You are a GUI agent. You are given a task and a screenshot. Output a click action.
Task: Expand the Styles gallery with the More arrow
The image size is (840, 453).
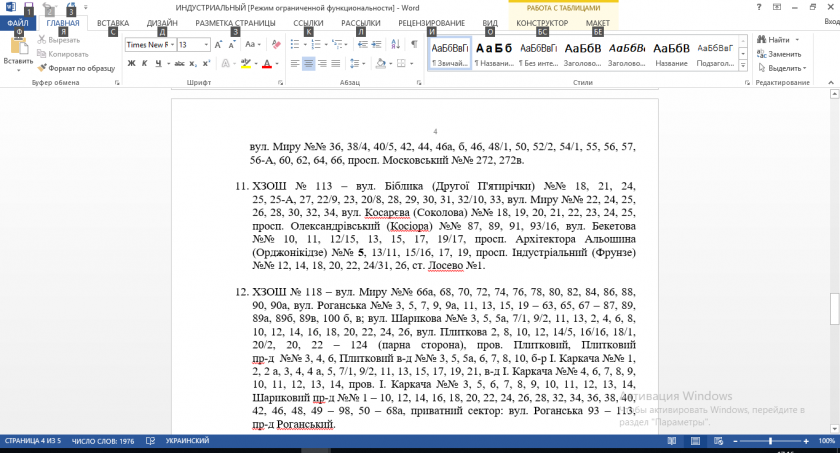coord(742,65)
